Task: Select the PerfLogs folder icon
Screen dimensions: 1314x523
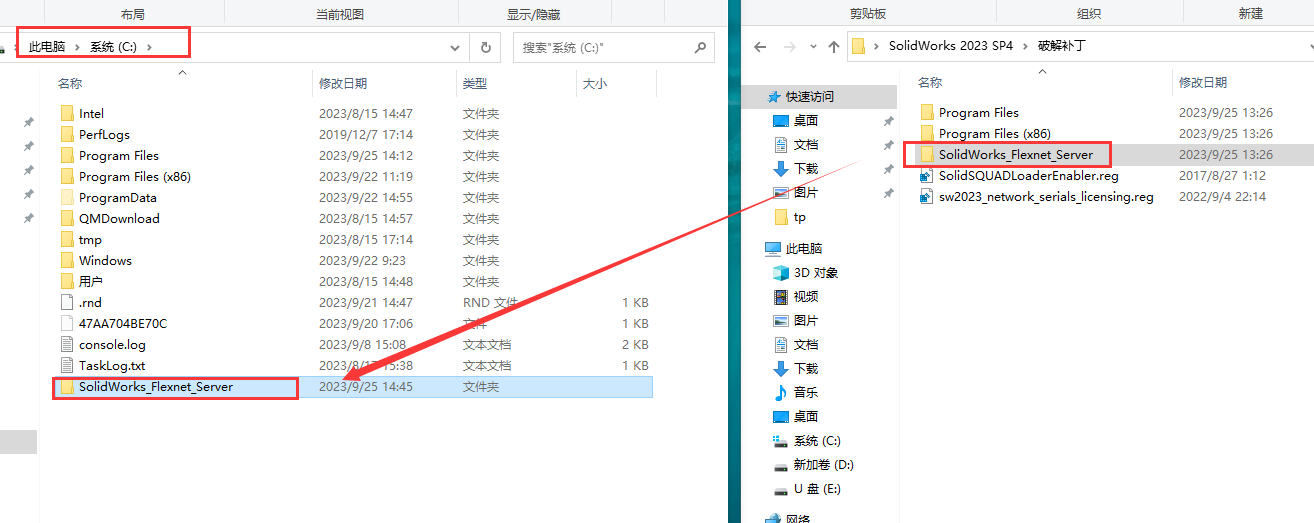Action: coord(67,134)
